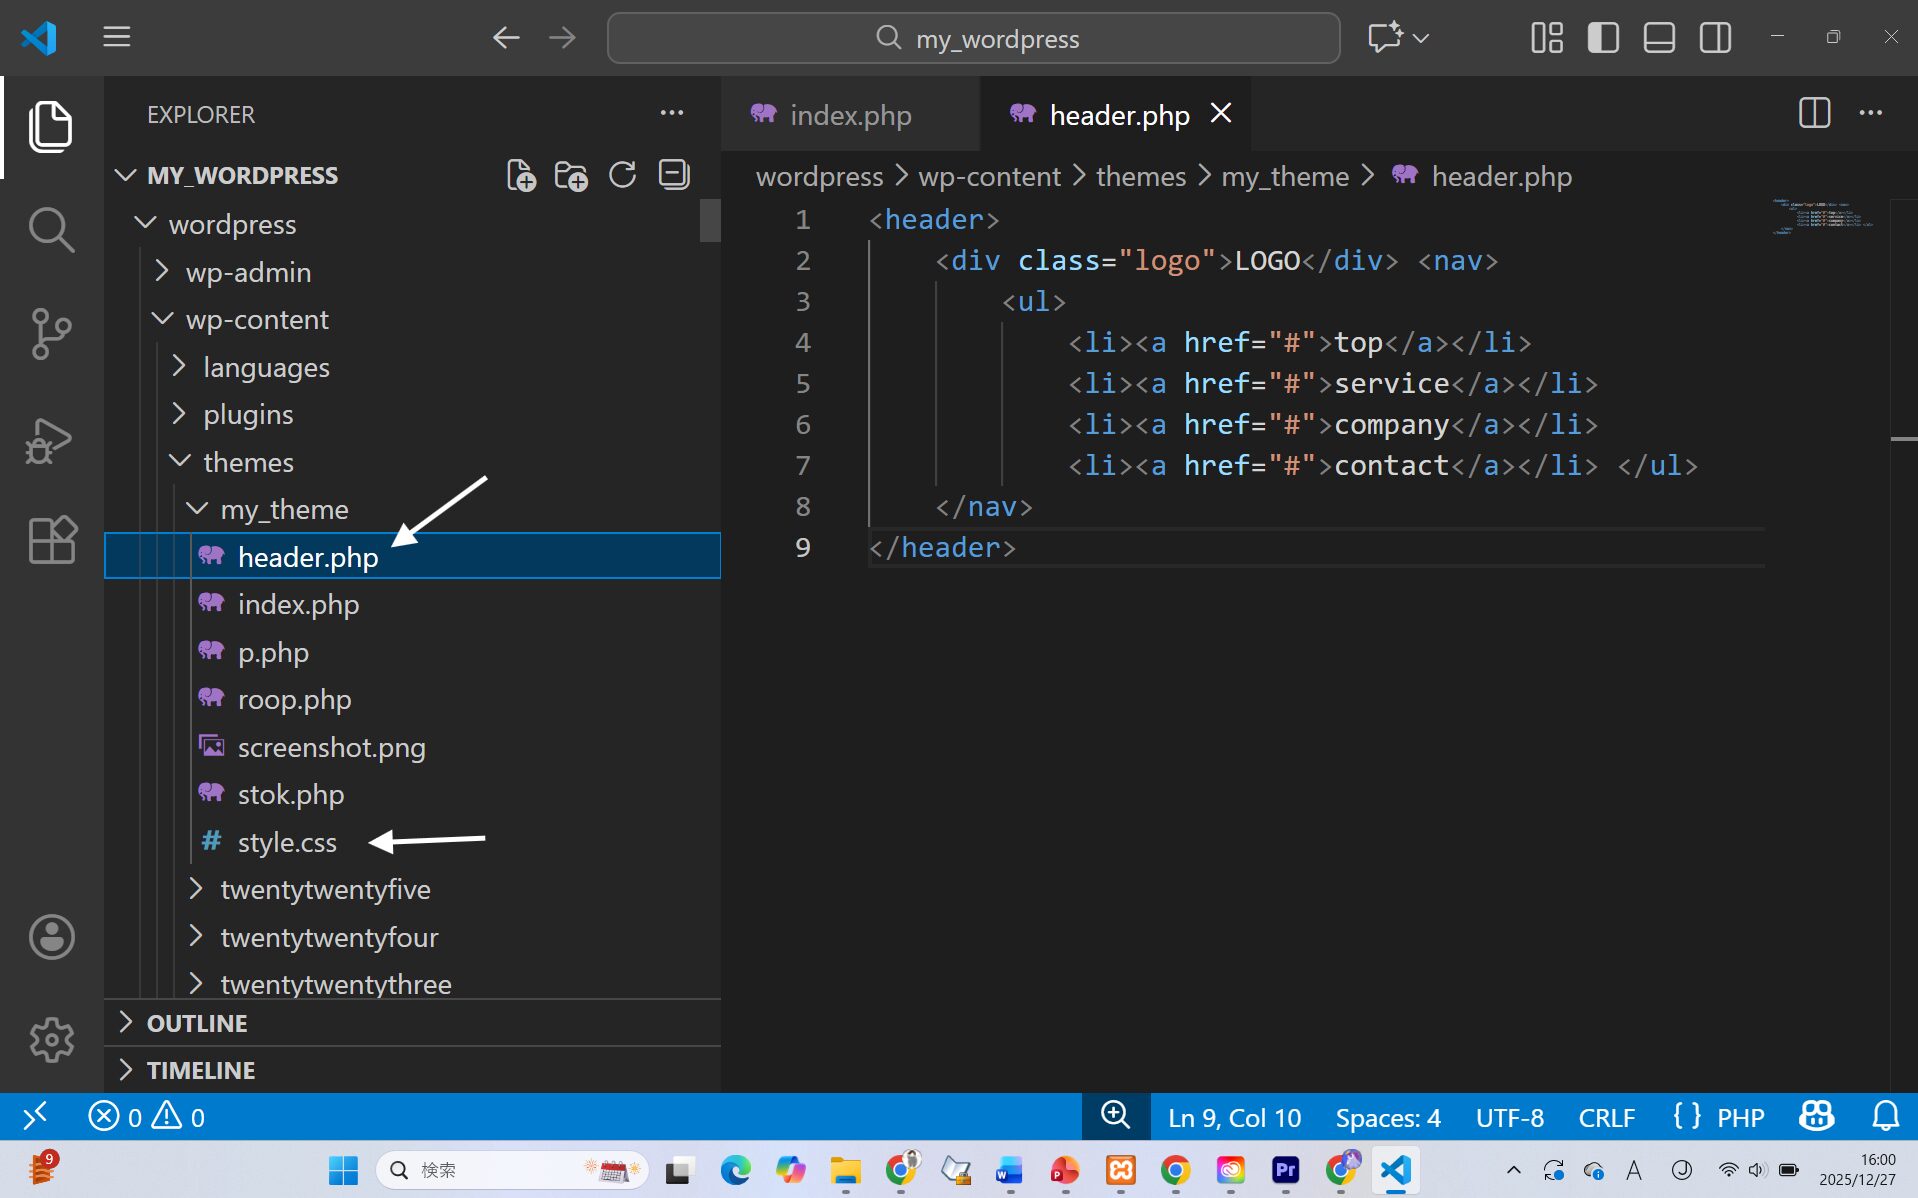Viewport: 1918px width, 1198px height.
Task: Switch to the index.php tab
Action: pyautogui.click(x=849, y=115)
